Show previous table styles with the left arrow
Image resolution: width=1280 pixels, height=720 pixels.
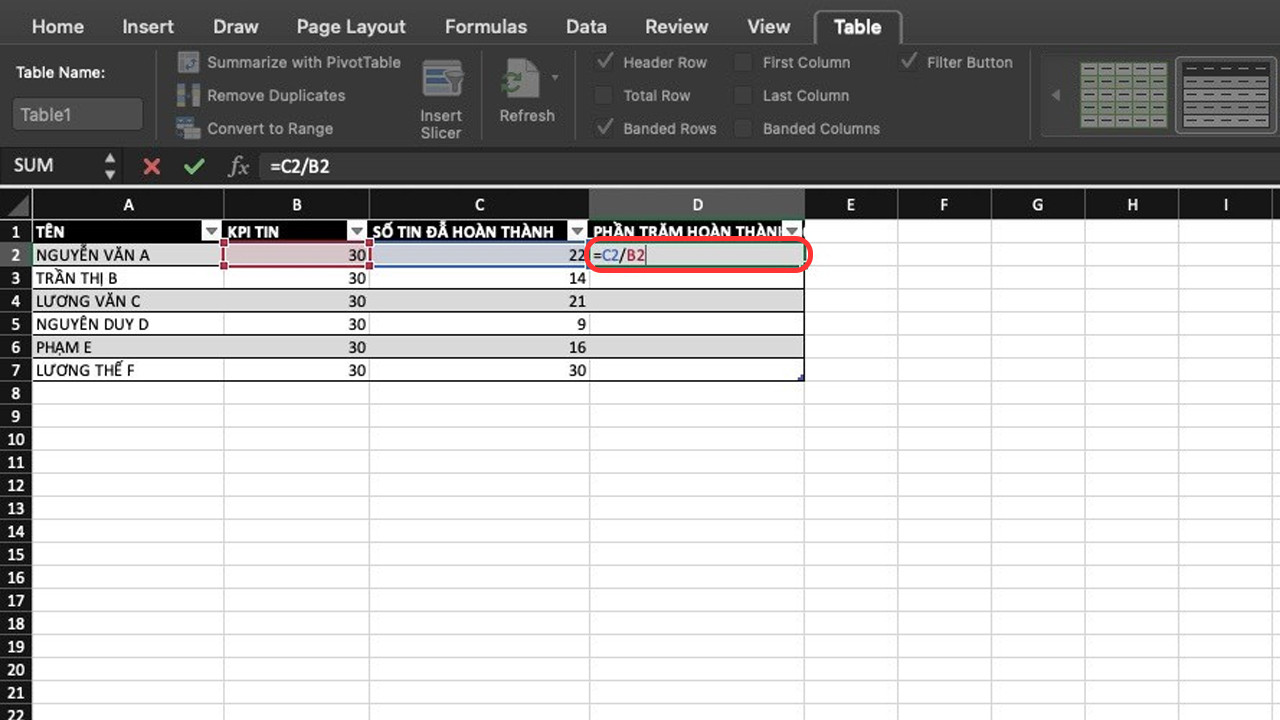[1055, 96]
